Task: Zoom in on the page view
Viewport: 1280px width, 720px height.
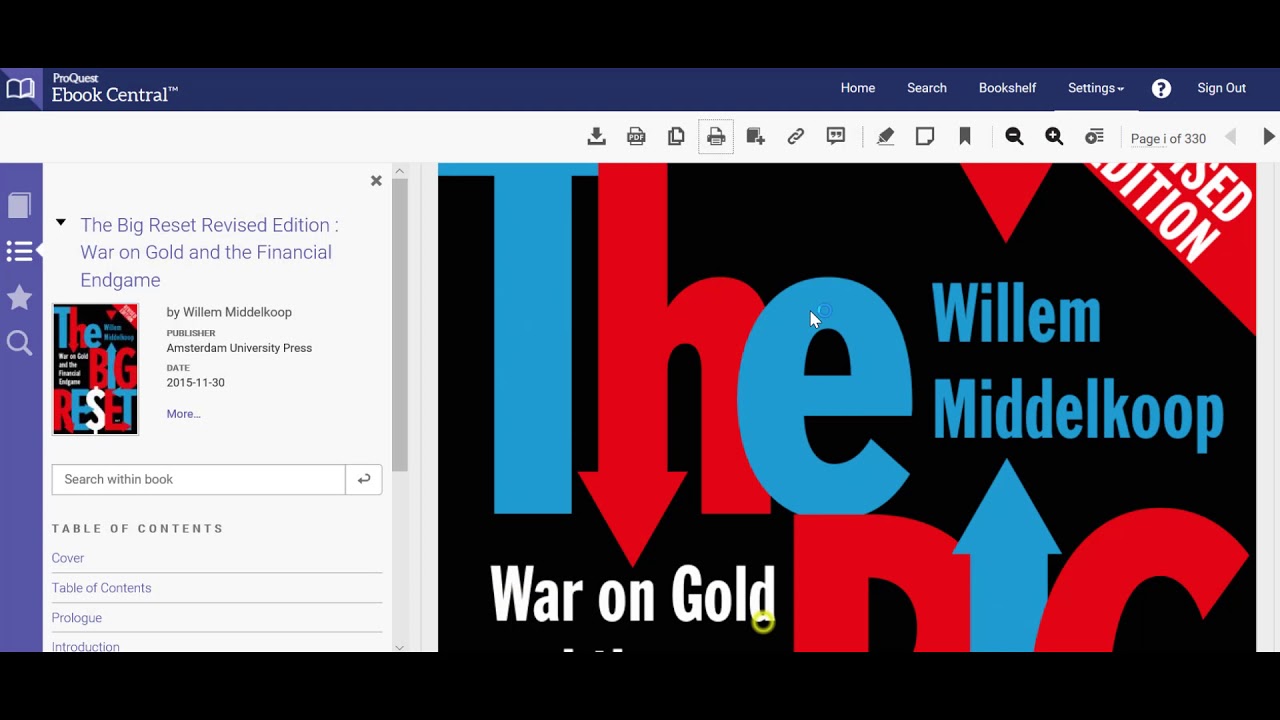Action: pos(1054,137)
